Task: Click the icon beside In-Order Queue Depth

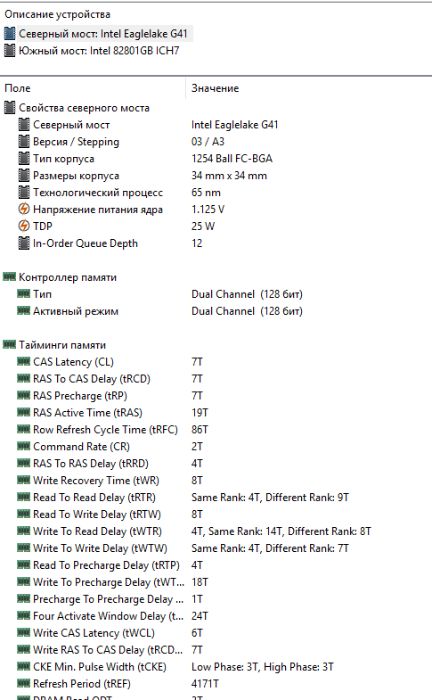Action: click(x=24, y=244)
